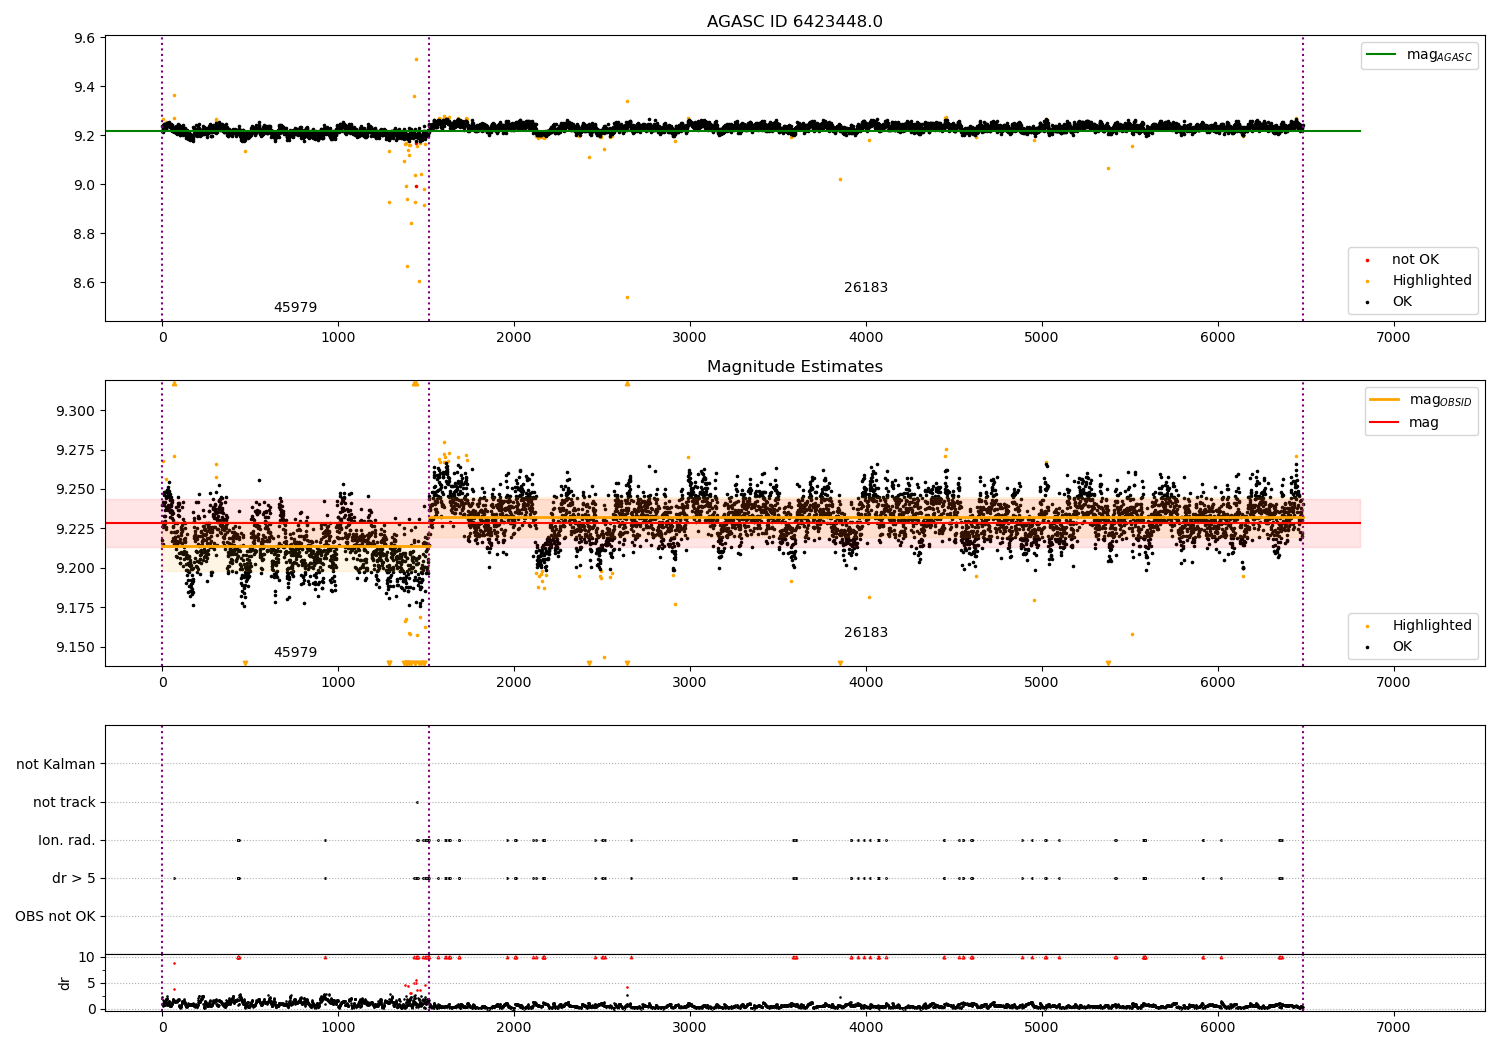Click the 8.8 y-axis tick label
This screenshot has height=1050, width=1500.
(85, 235)
